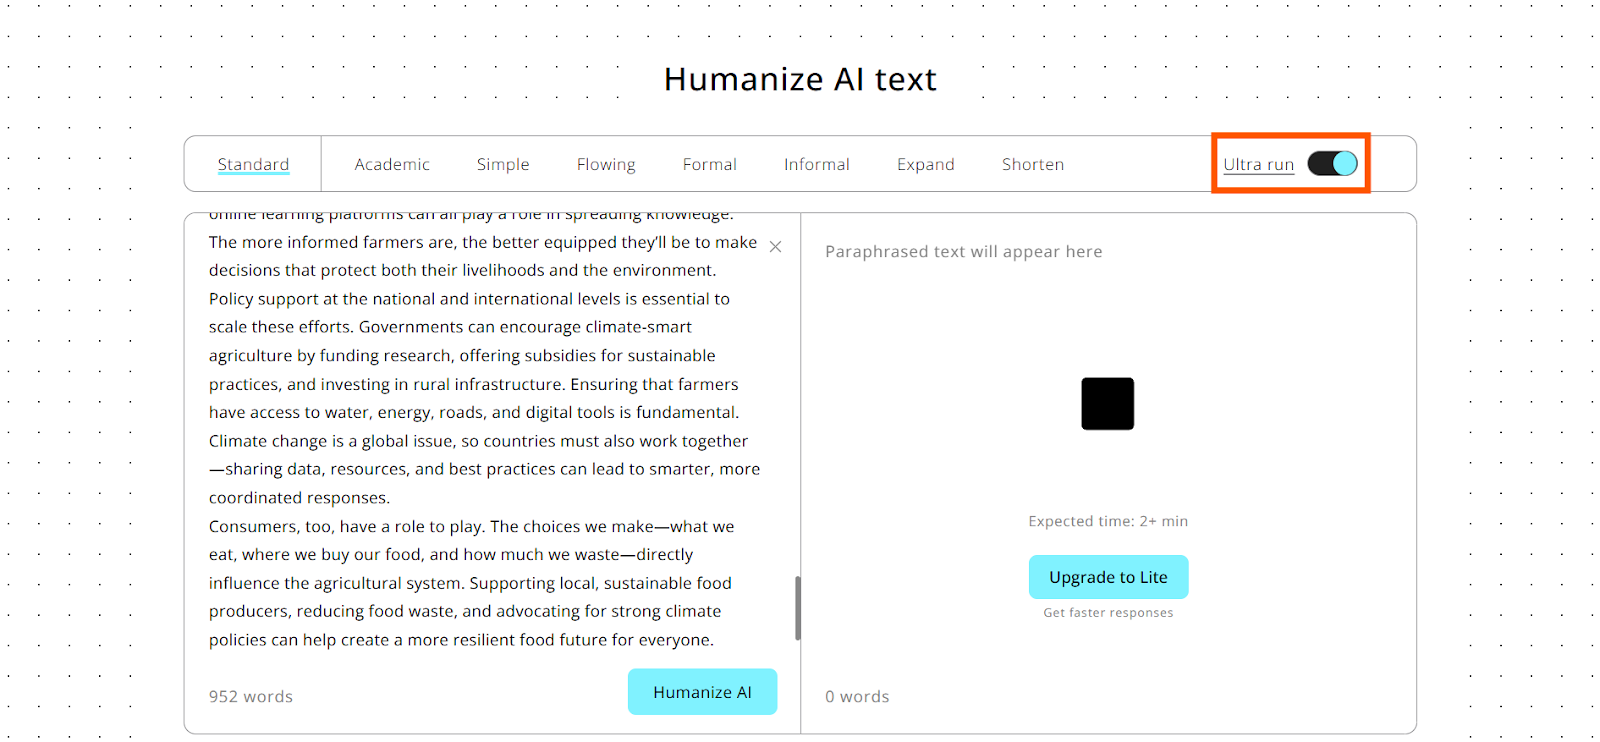Click the input text scrollbar thumb
Image resolution: width=1600 pixels, height=742 pixels.
pos(797,608)
